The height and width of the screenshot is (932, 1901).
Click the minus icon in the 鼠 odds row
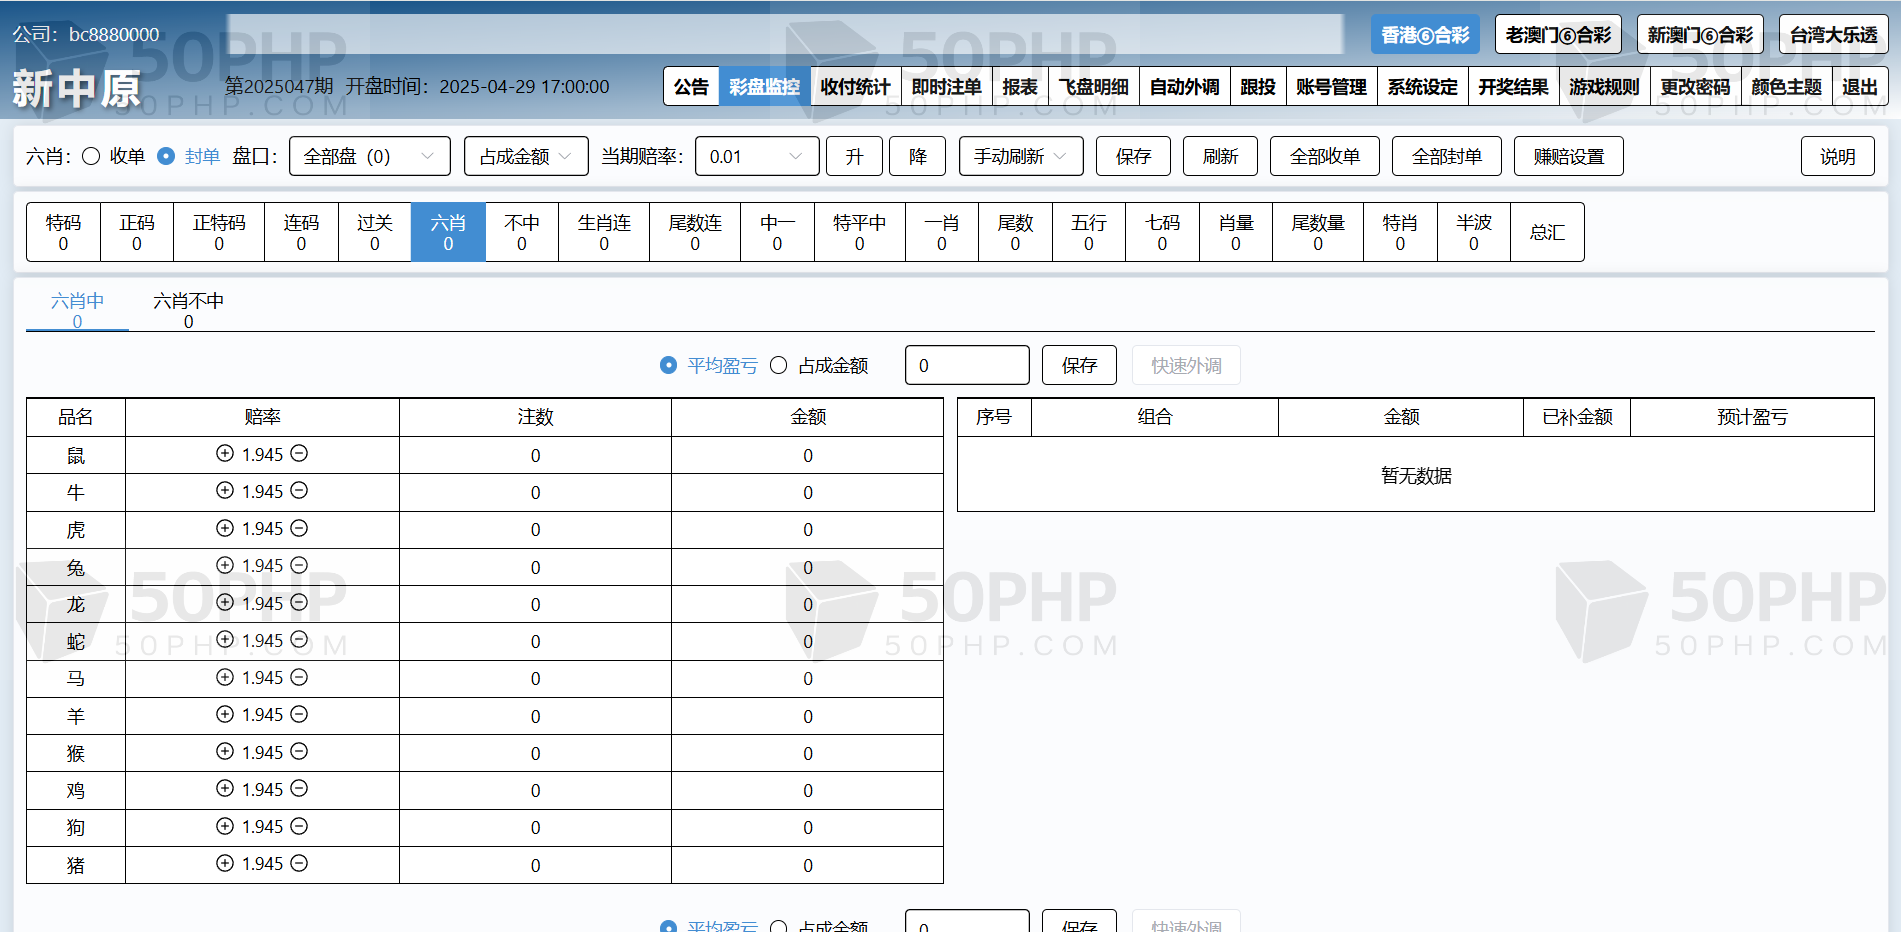[x=299, y=454]
